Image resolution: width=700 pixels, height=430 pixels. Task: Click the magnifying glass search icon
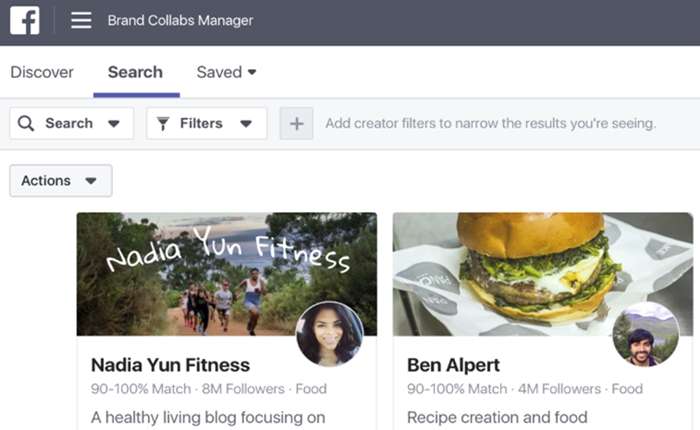26,123
